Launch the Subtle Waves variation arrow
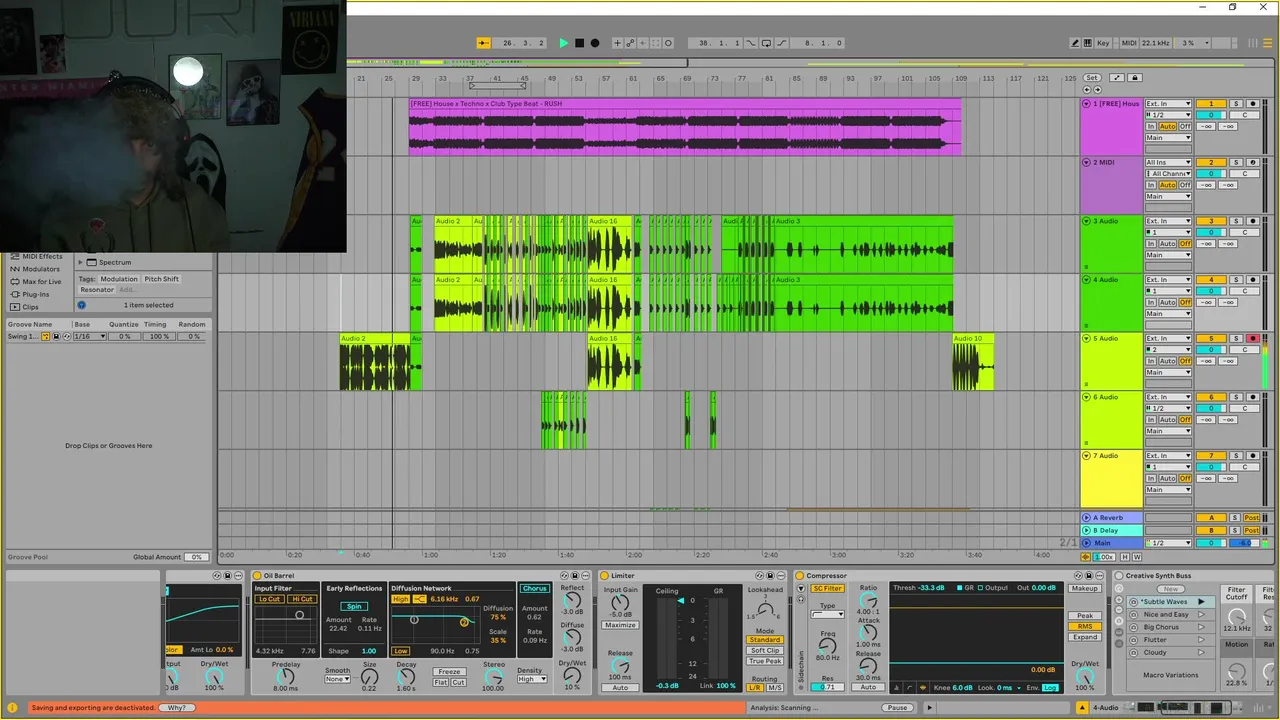The width and height of the screenshot is (1280, 720). (x=1201, y=602)
